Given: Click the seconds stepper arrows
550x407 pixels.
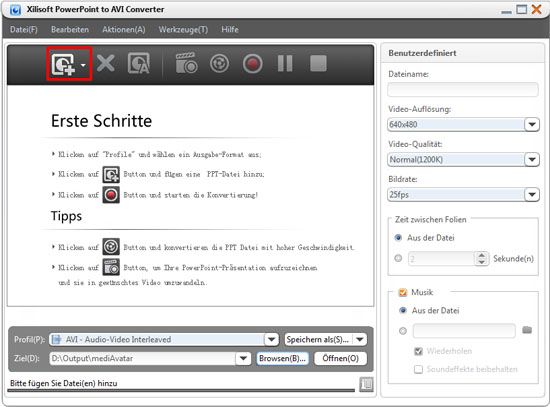Looking at the screenshot, I should (x=482, y=259).
